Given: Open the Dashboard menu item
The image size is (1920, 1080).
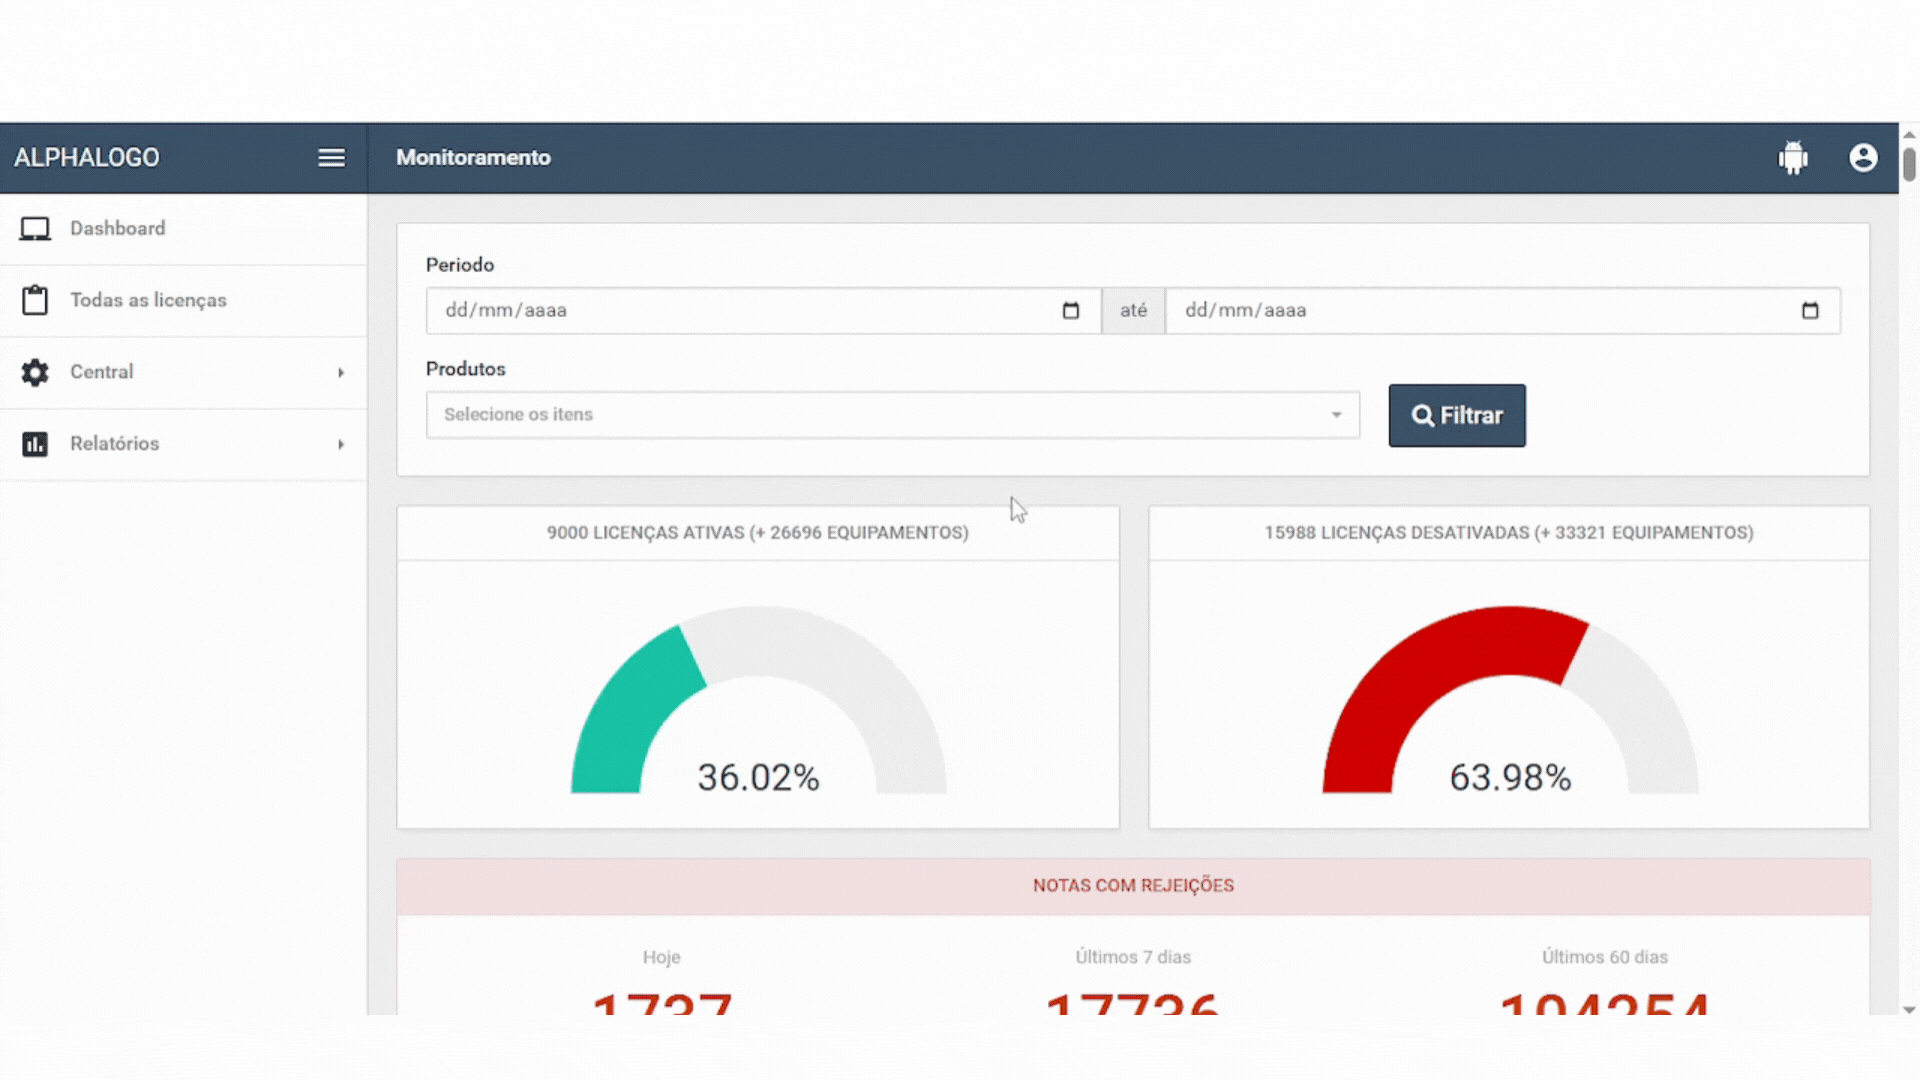Looking at the screenshot, I should coord(117,229).
